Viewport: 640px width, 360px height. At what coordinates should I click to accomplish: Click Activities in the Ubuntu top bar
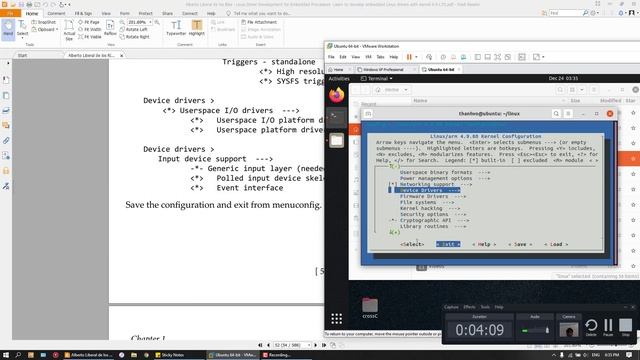pyautogui.click(x=339, y=78)
